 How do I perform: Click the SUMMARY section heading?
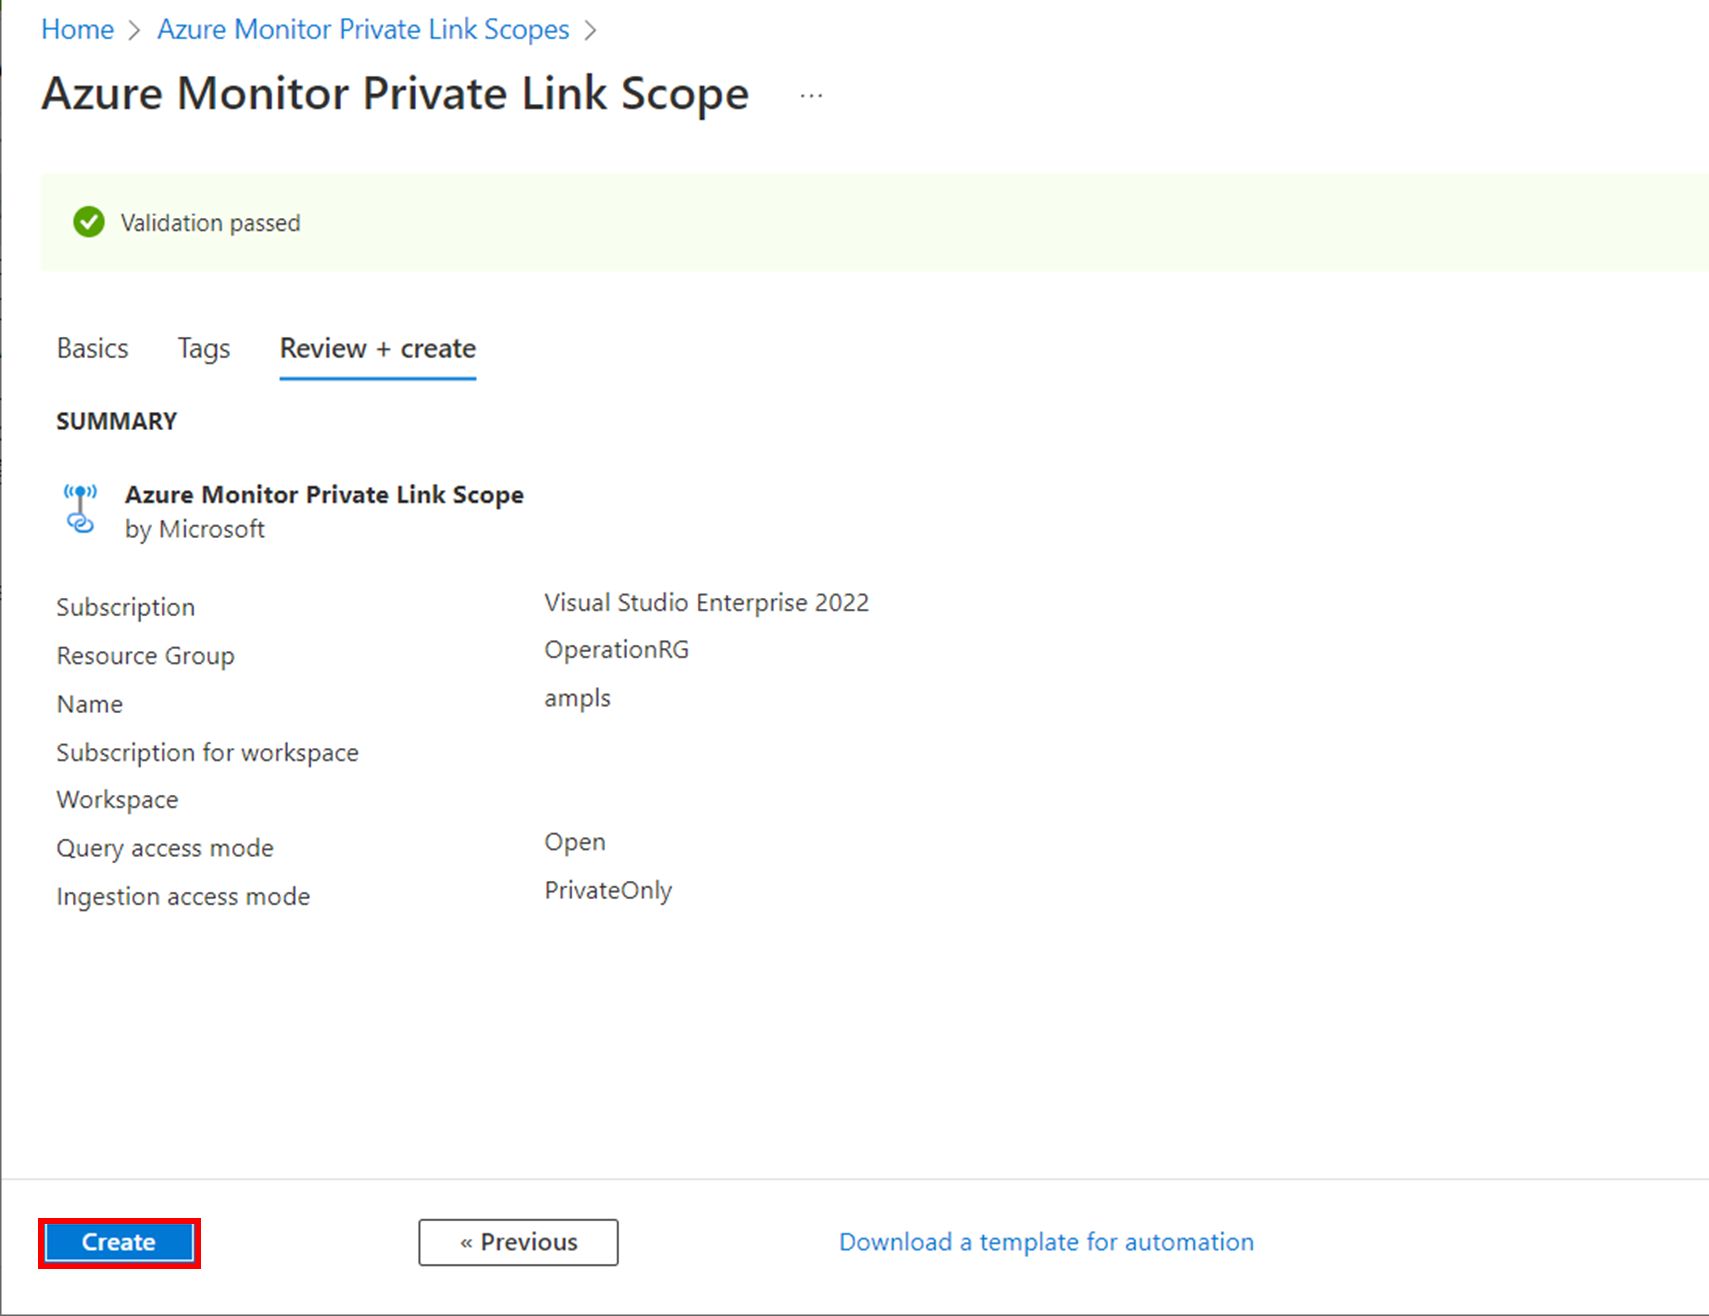116,420
